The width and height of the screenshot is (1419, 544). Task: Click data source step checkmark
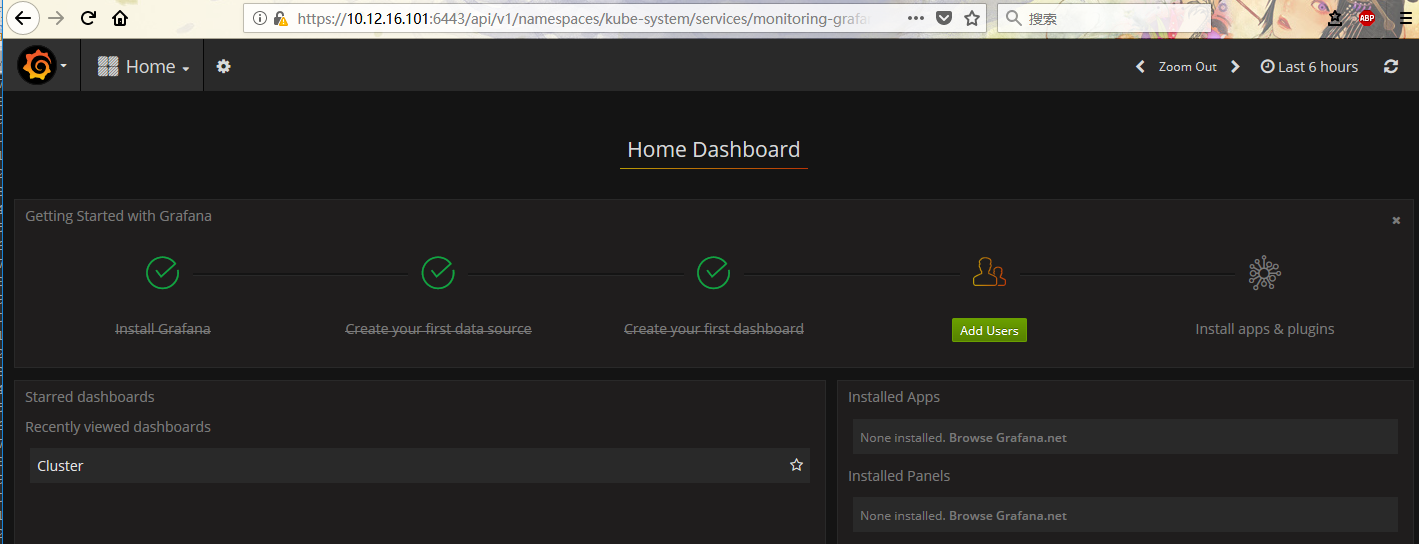[x=438, y=272]
